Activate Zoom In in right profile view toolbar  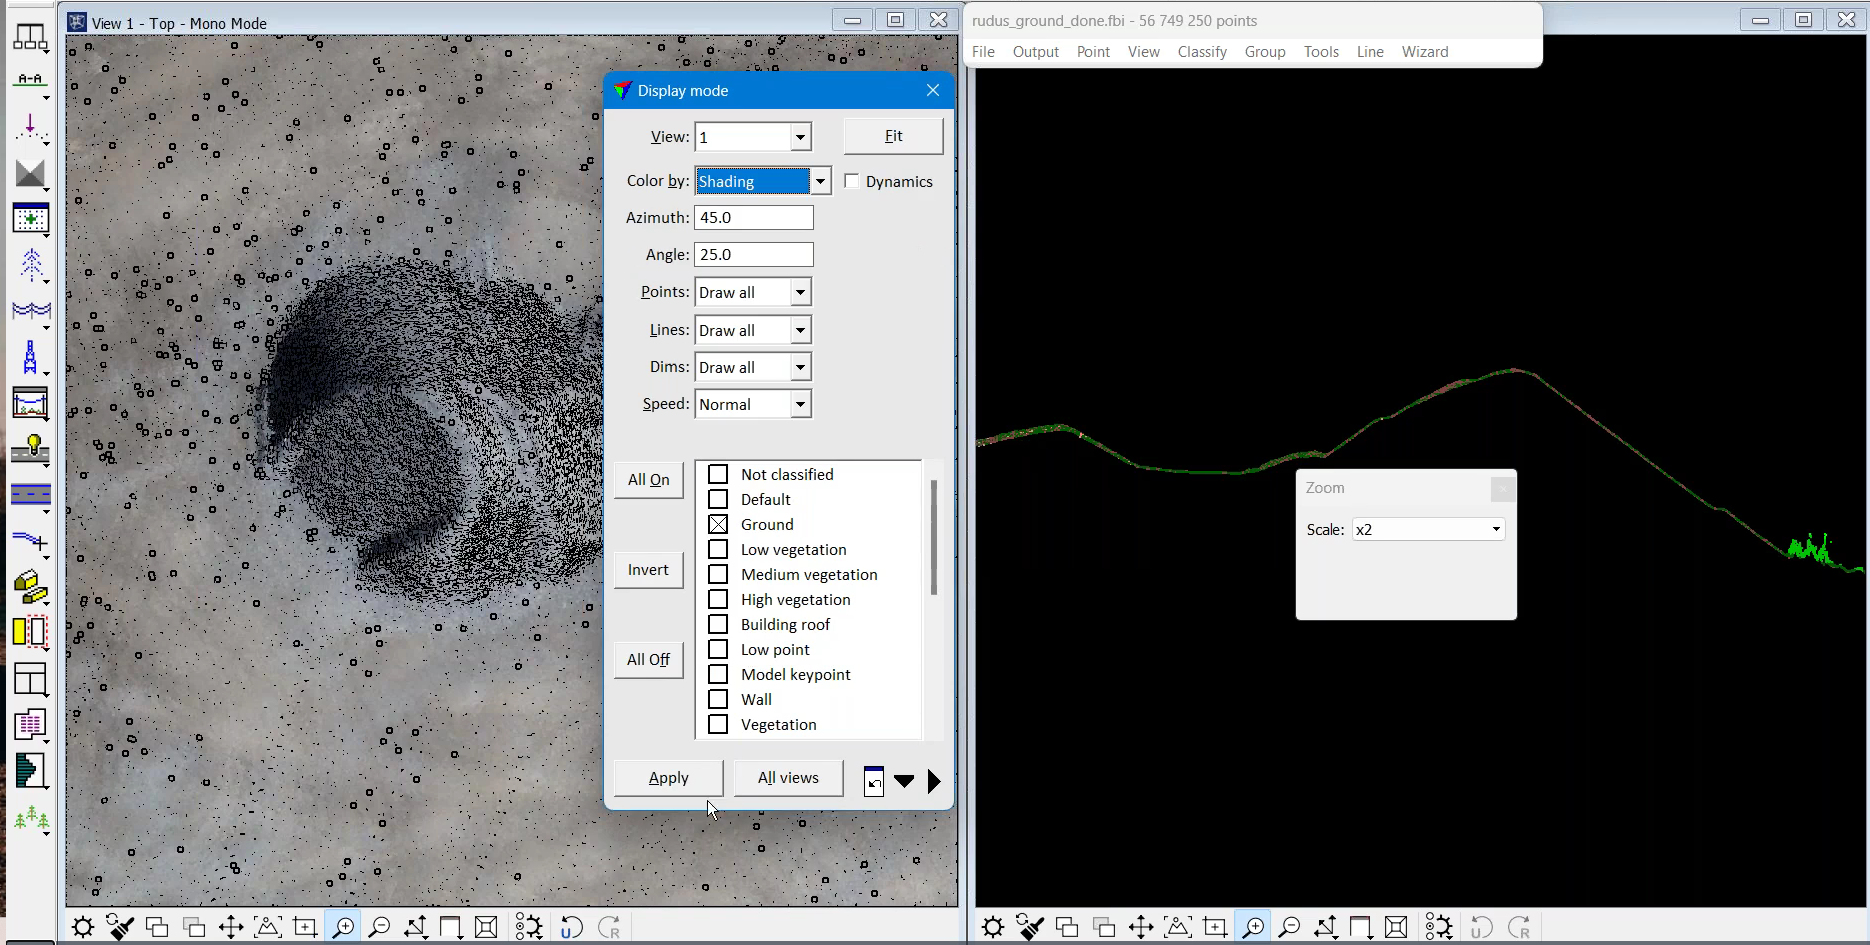point(1252,927)
